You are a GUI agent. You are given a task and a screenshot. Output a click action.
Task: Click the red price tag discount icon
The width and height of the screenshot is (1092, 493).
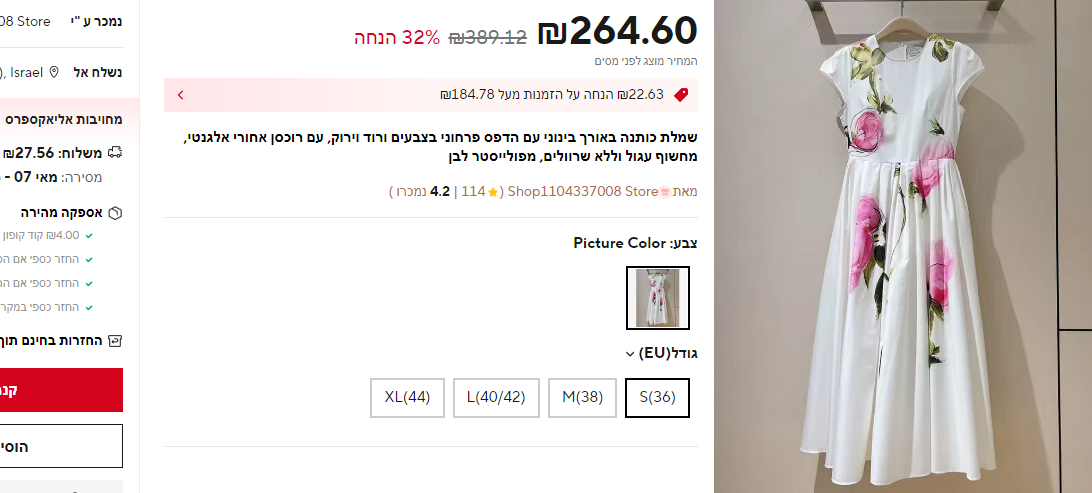pyautogui.click(x=681, y=95)
